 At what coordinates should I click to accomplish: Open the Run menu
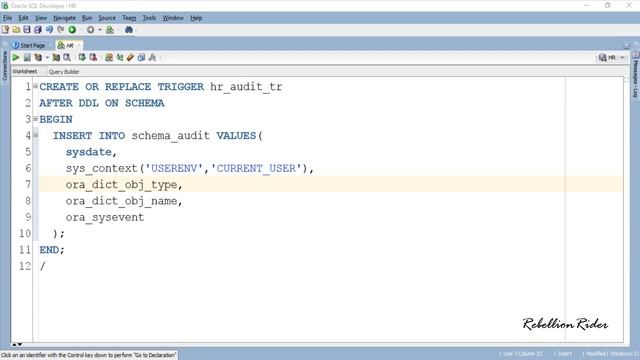87,18
